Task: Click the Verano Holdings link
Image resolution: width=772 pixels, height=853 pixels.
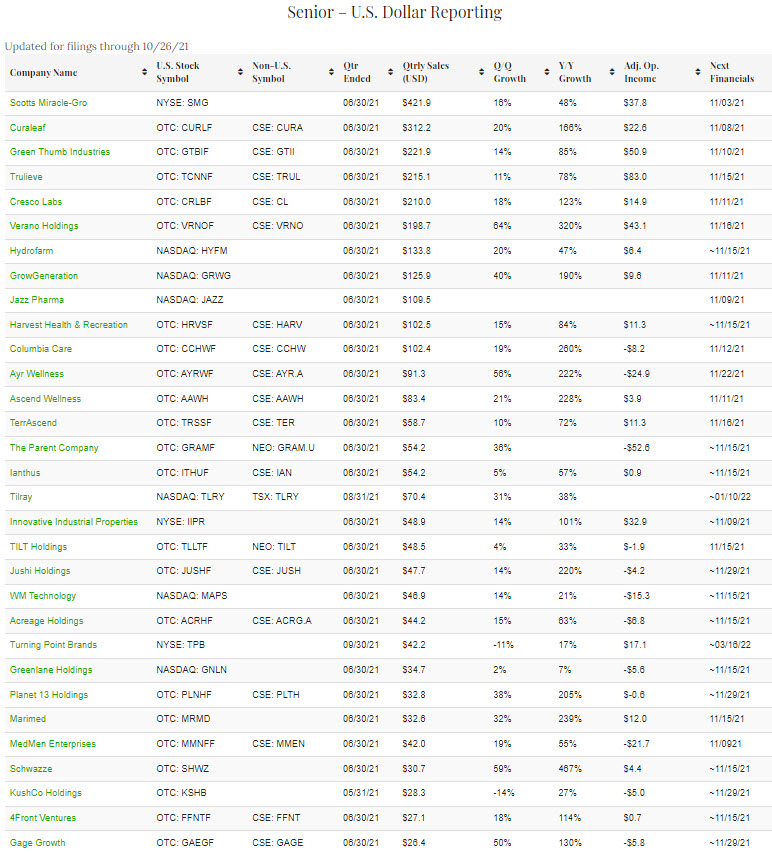Action: [44, 226]
